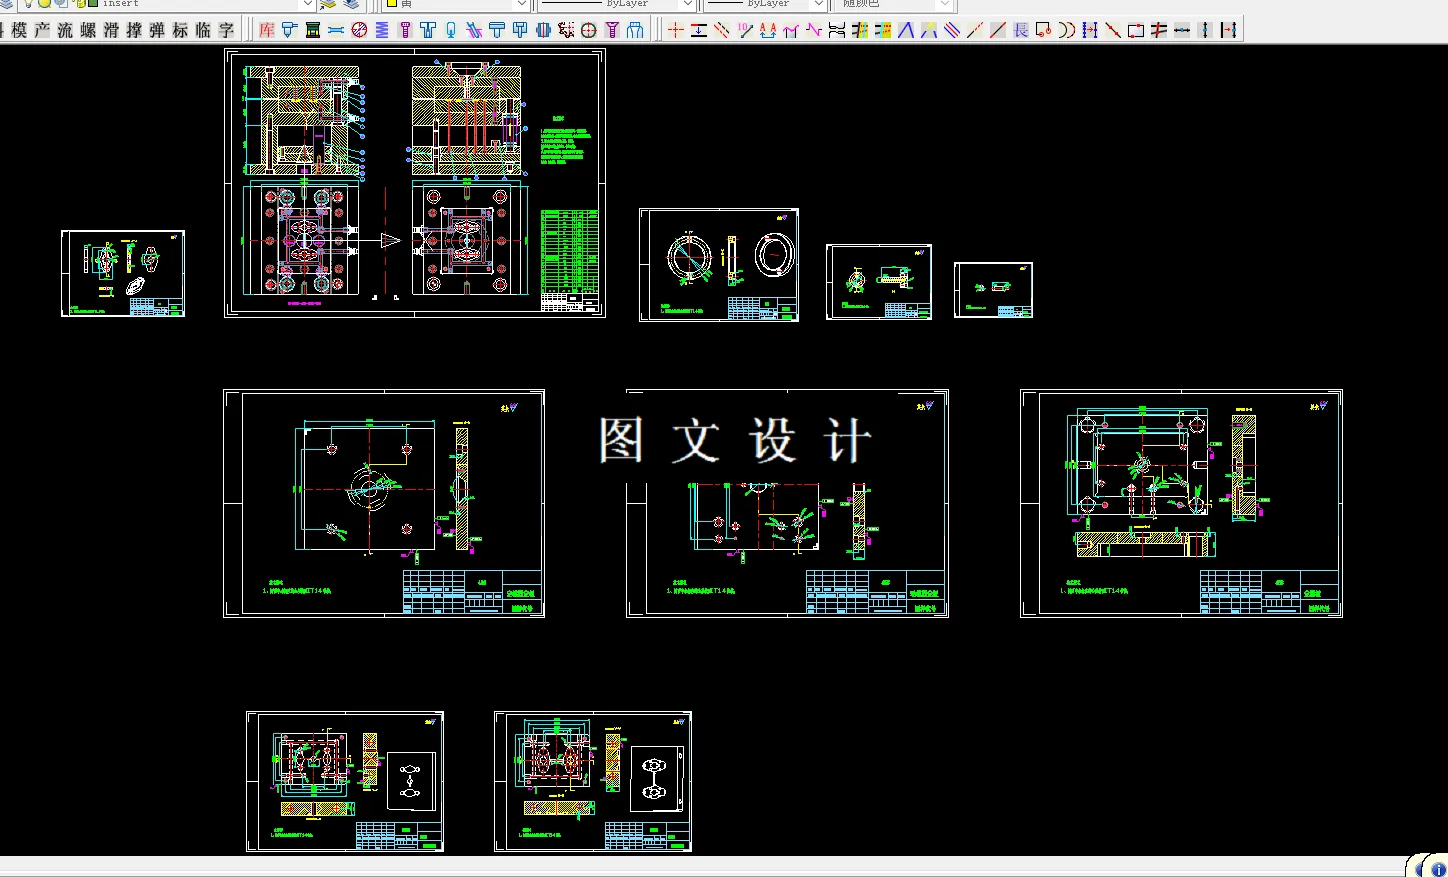The image size is (1448, 877).
Task: Select the smallest pin drawing sheet
Action: pos(993,290)
